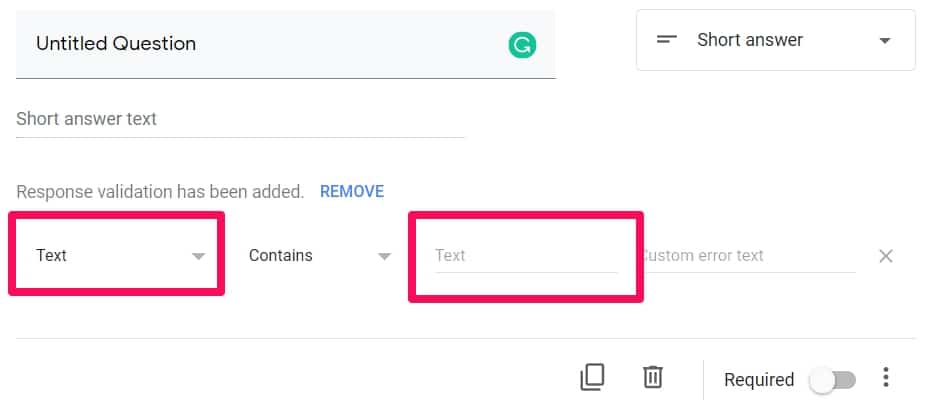Click the Custom error text field
Screen dimensions: 934x412
(749, 256)
